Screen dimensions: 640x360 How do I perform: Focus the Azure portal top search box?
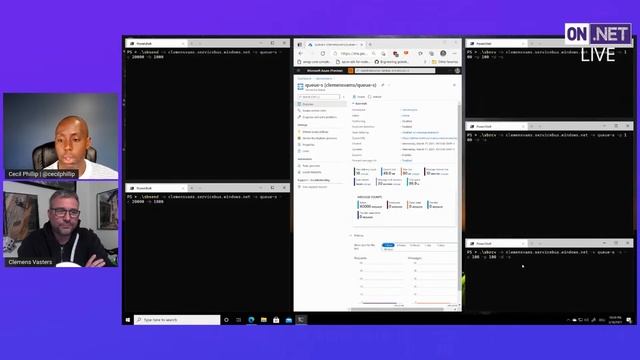click(395, 71)
